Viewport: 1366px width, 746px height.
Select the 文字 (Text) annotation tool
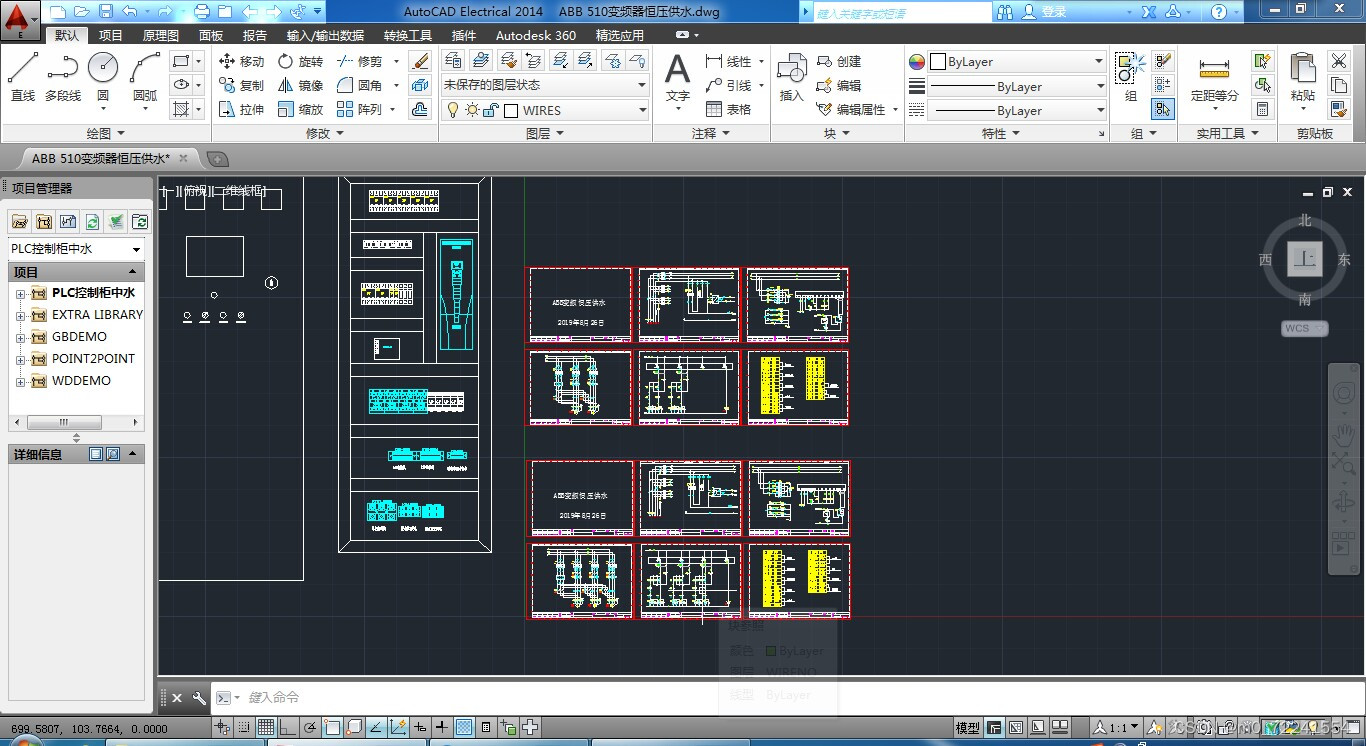677,77
